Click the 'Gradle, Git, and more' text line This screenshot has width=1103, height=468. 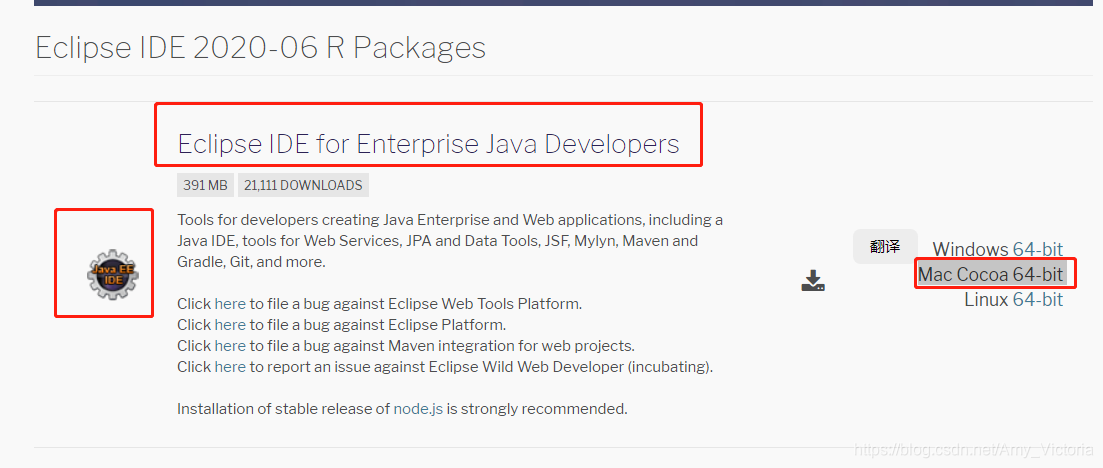pos(251,262)
